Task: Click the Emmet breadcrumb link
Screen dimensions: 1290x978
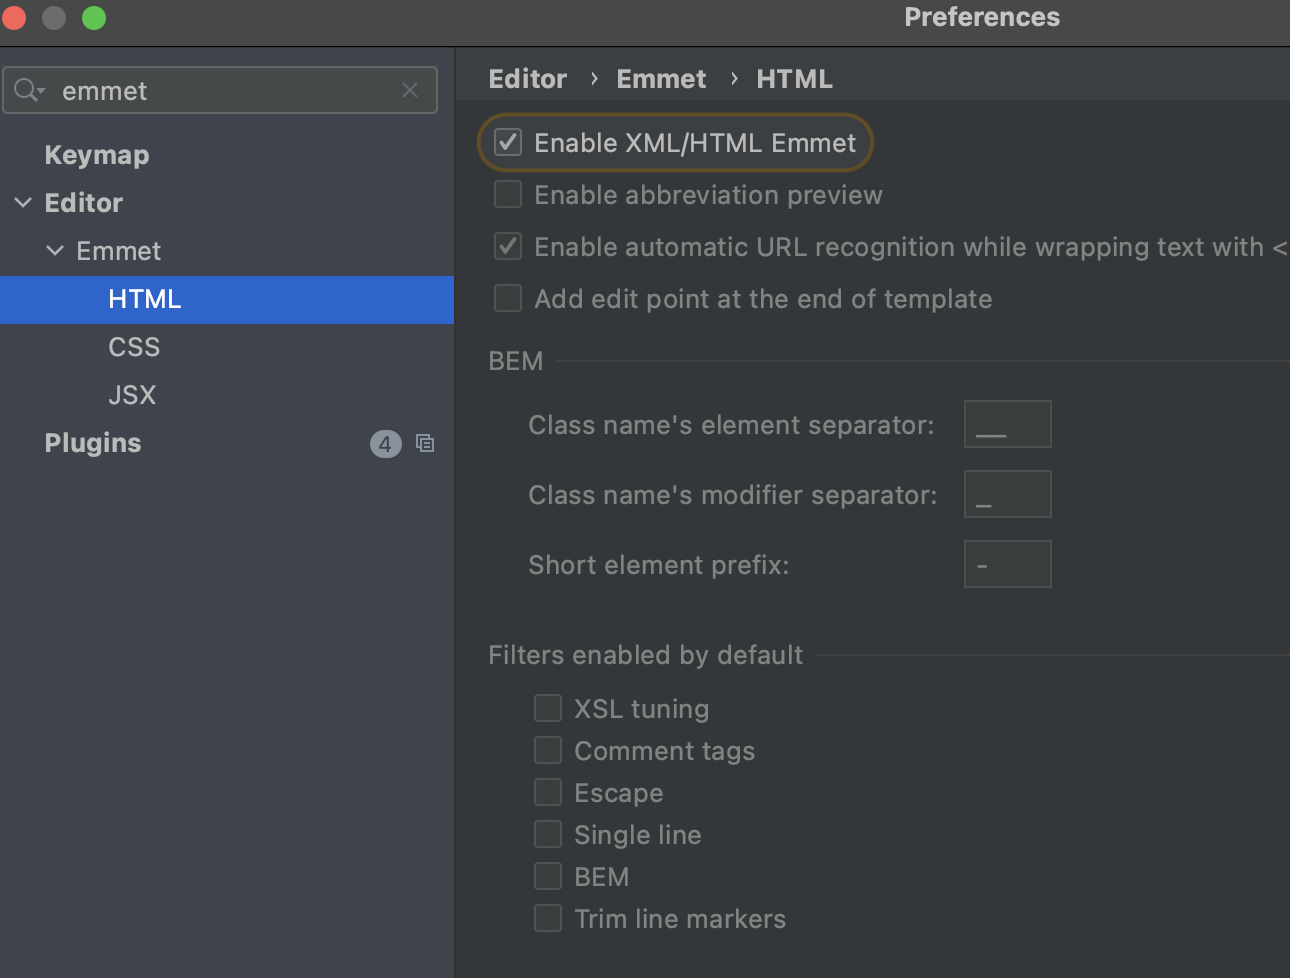Action: tap(661, 79)
